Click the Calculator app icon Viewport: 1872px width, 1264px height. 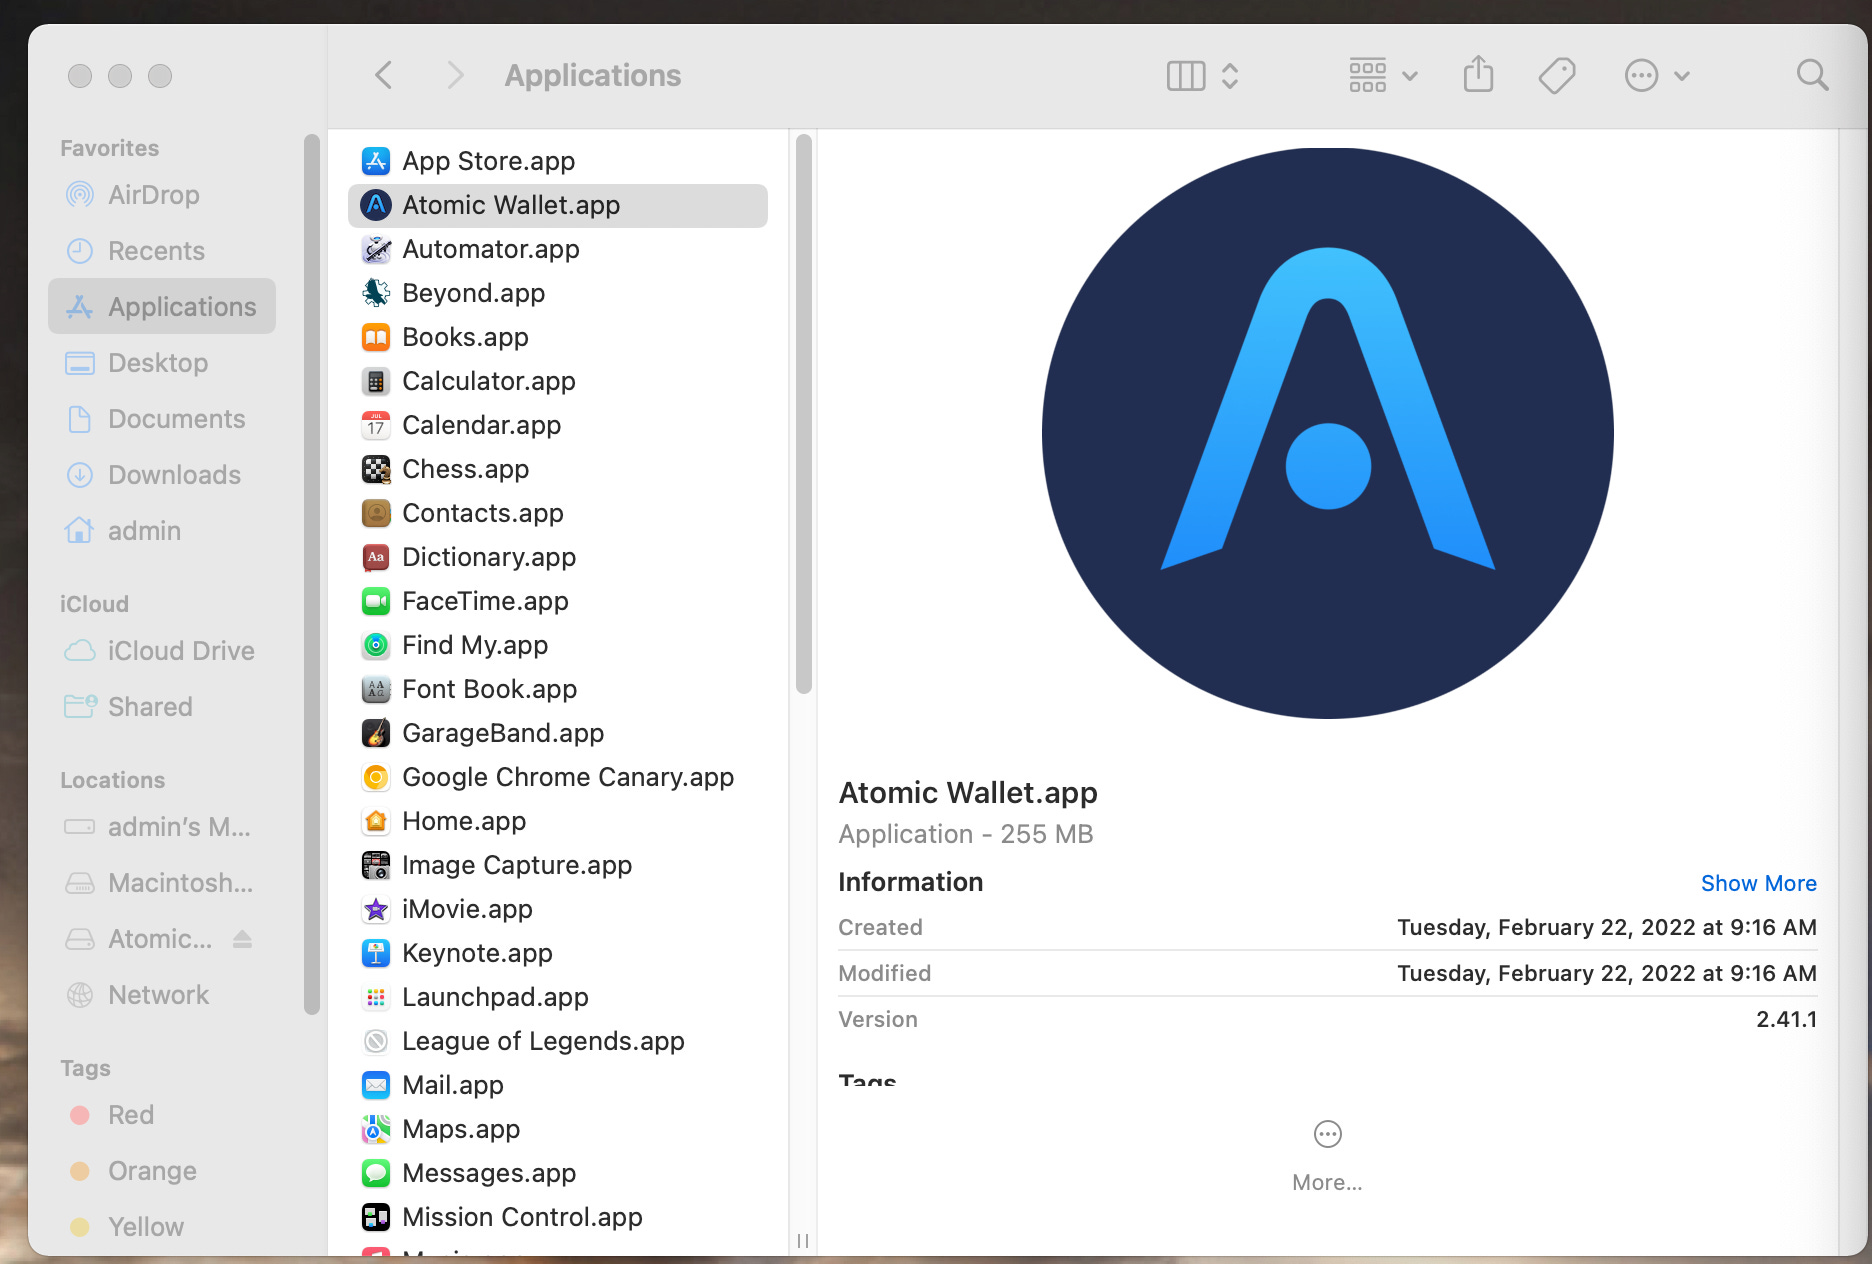pos(376,381)
